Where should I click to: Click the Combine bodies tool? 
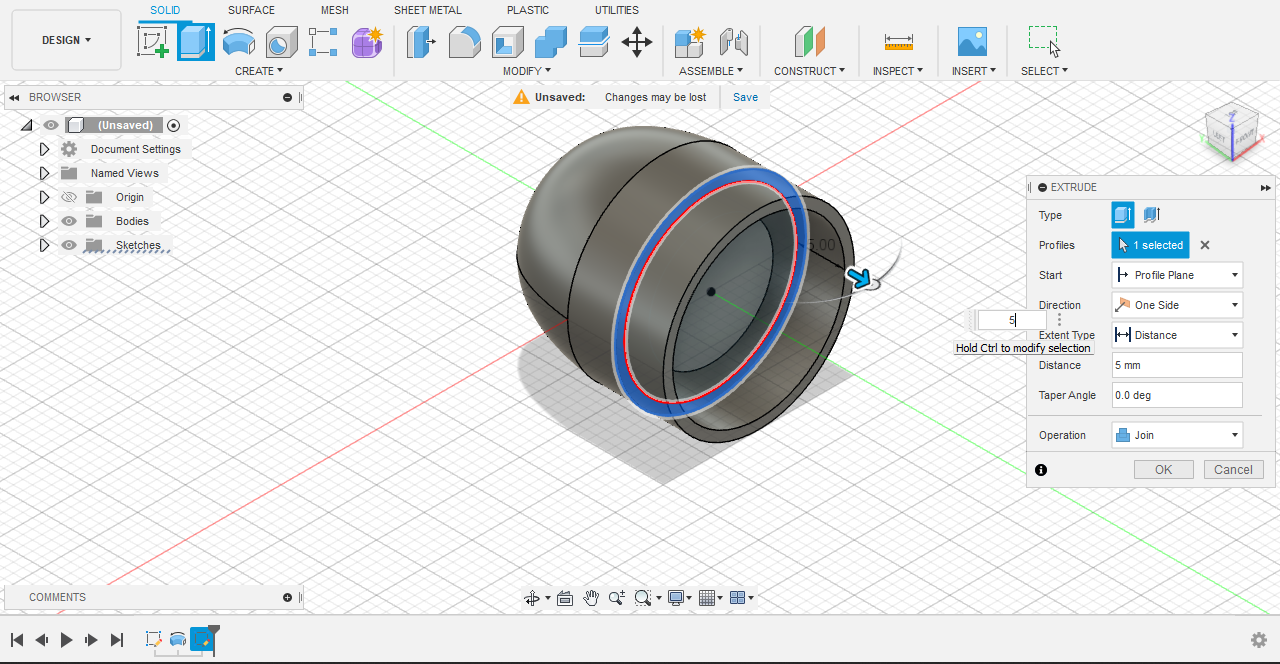pos(551,42)
